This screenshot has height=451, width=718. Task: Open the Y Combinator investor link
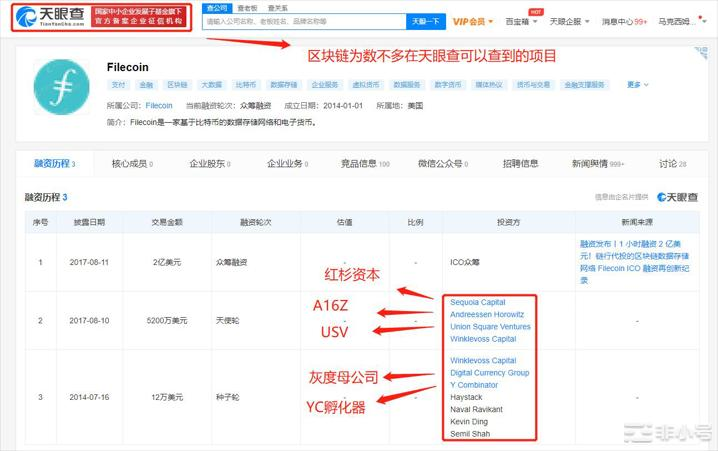(474, 385)
